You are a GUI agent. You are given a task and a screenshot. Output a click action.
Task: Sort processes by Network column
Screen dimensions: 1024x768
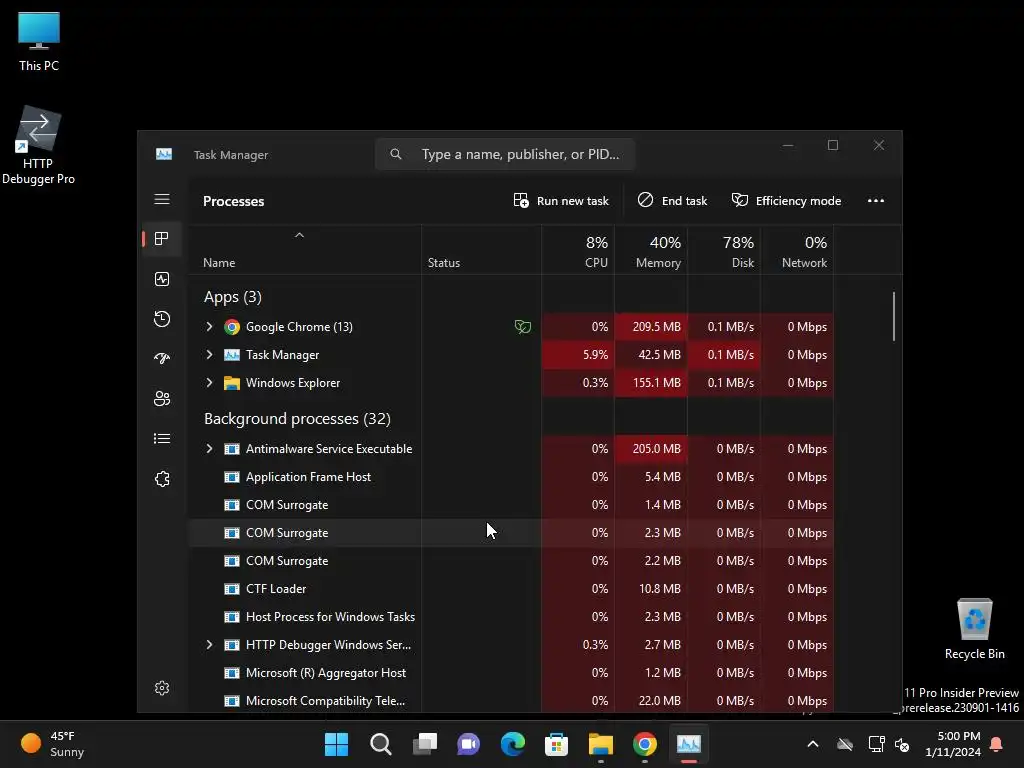(x=797, y=251)
